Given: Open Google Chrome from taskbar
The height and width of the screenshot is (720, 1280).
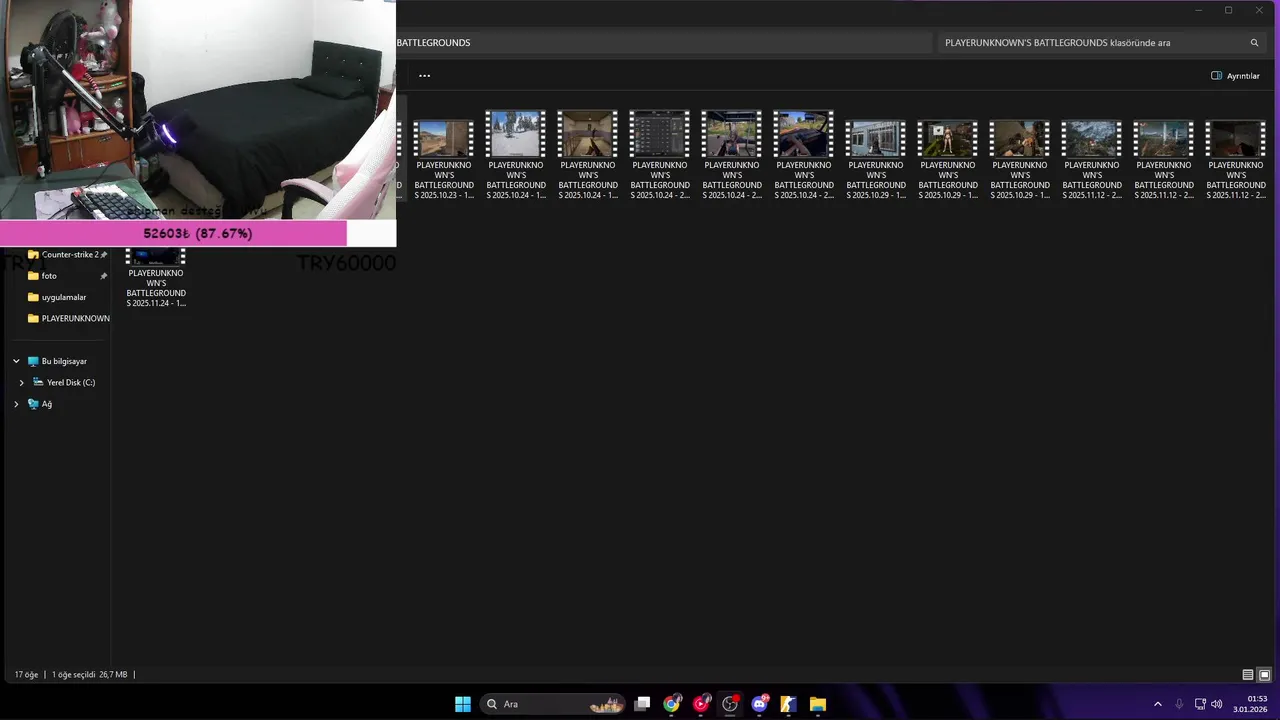Looking at the screenshot, I should click(672, 704).
